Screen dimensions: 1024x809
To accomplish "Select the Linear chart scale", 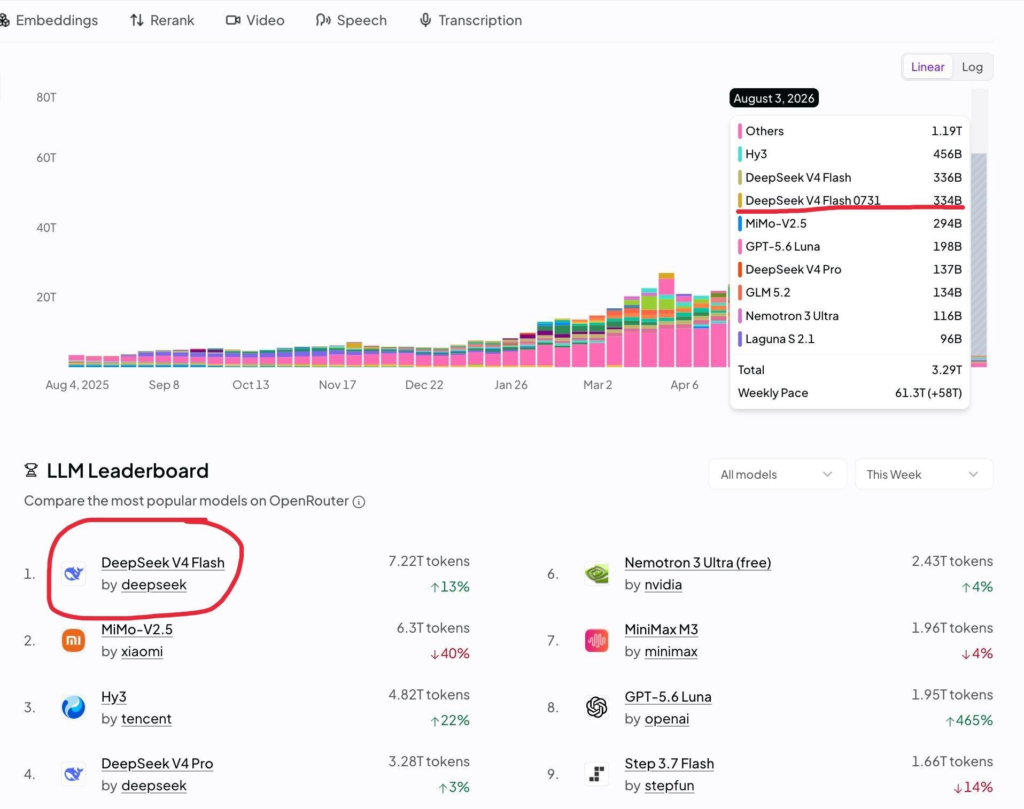I will point(927,67).
